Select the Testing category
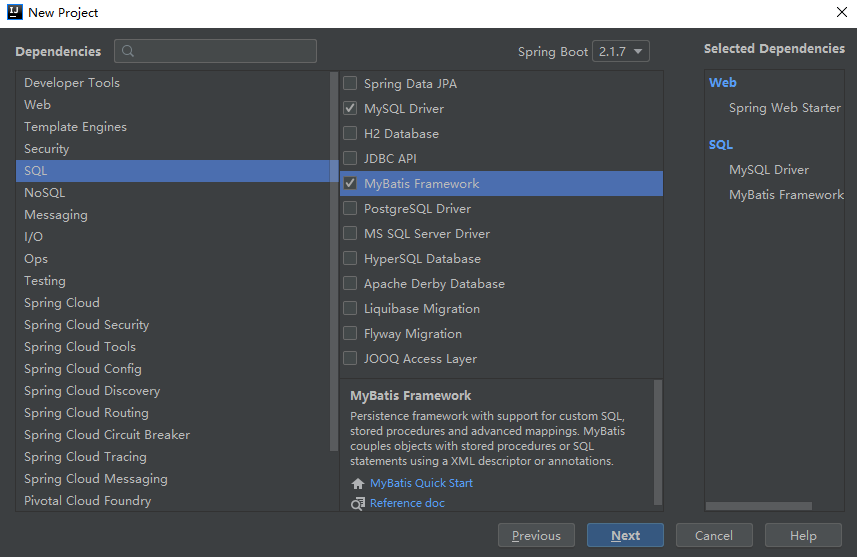This screenshot has width=857, height=557. tap(173, 280)
